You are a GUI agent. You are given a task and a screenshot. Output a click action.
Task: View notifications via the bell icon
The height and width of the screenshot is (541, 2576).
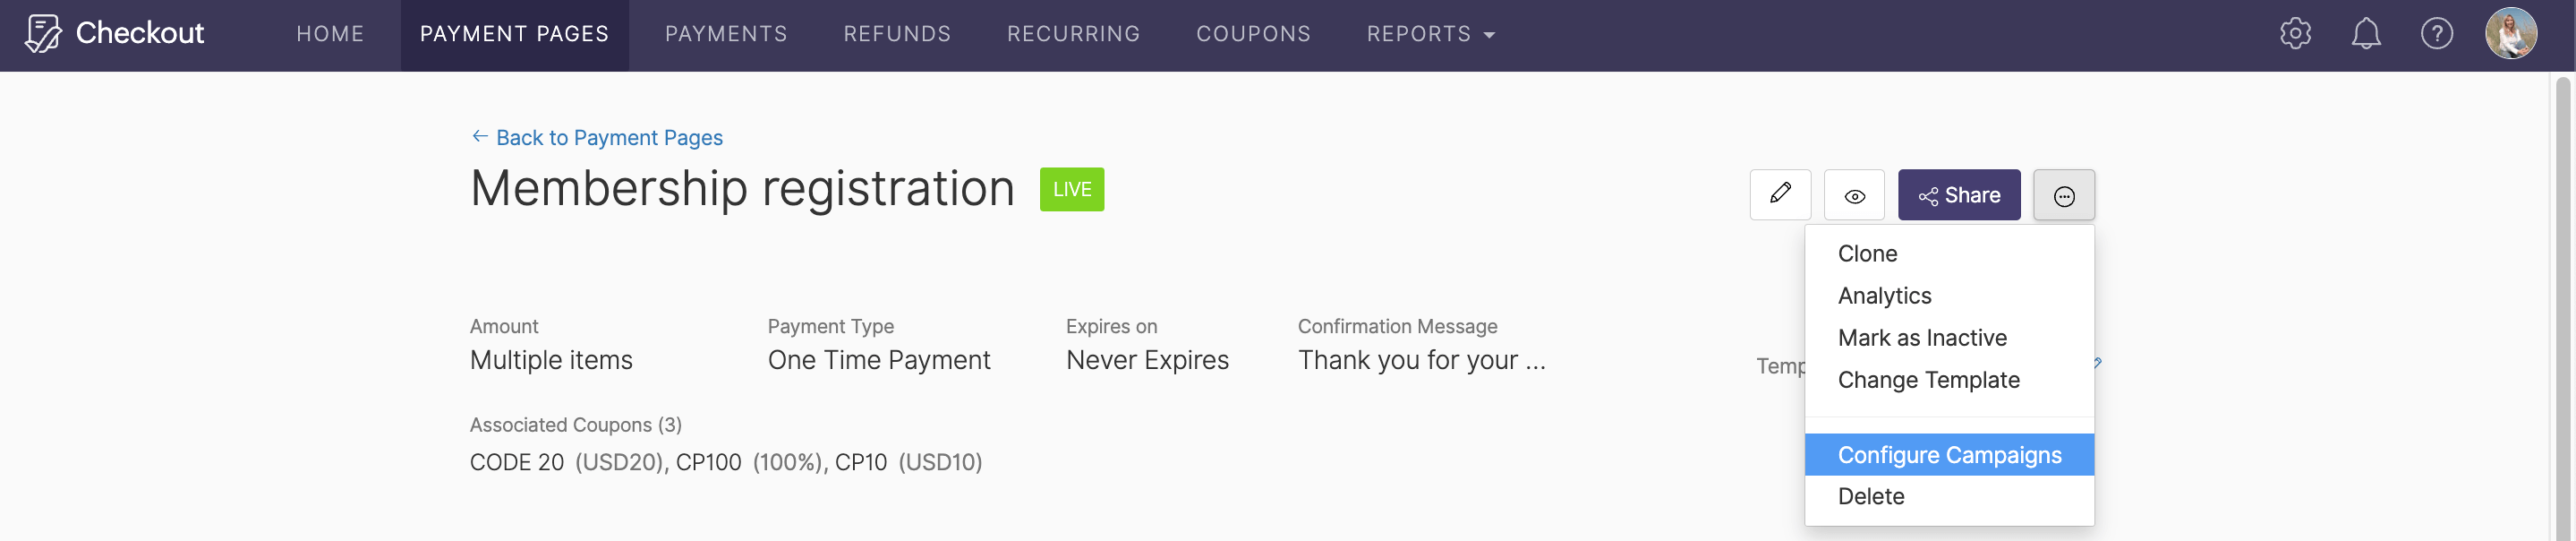(2365, 33)
